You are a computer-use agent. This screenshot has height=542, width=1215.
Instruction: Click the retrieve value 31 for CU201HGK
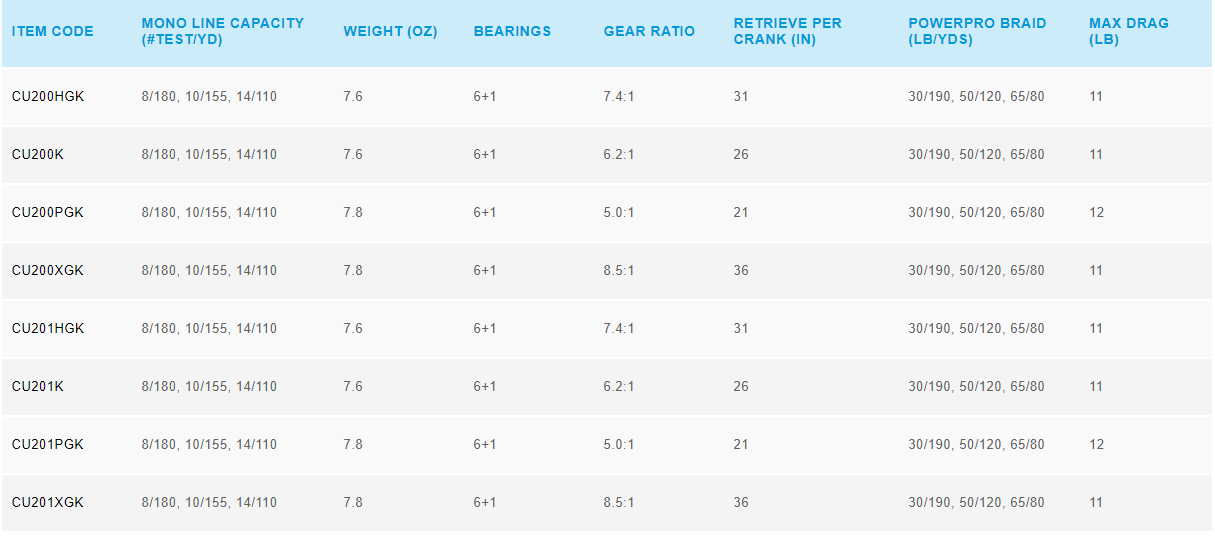(740, 329)
